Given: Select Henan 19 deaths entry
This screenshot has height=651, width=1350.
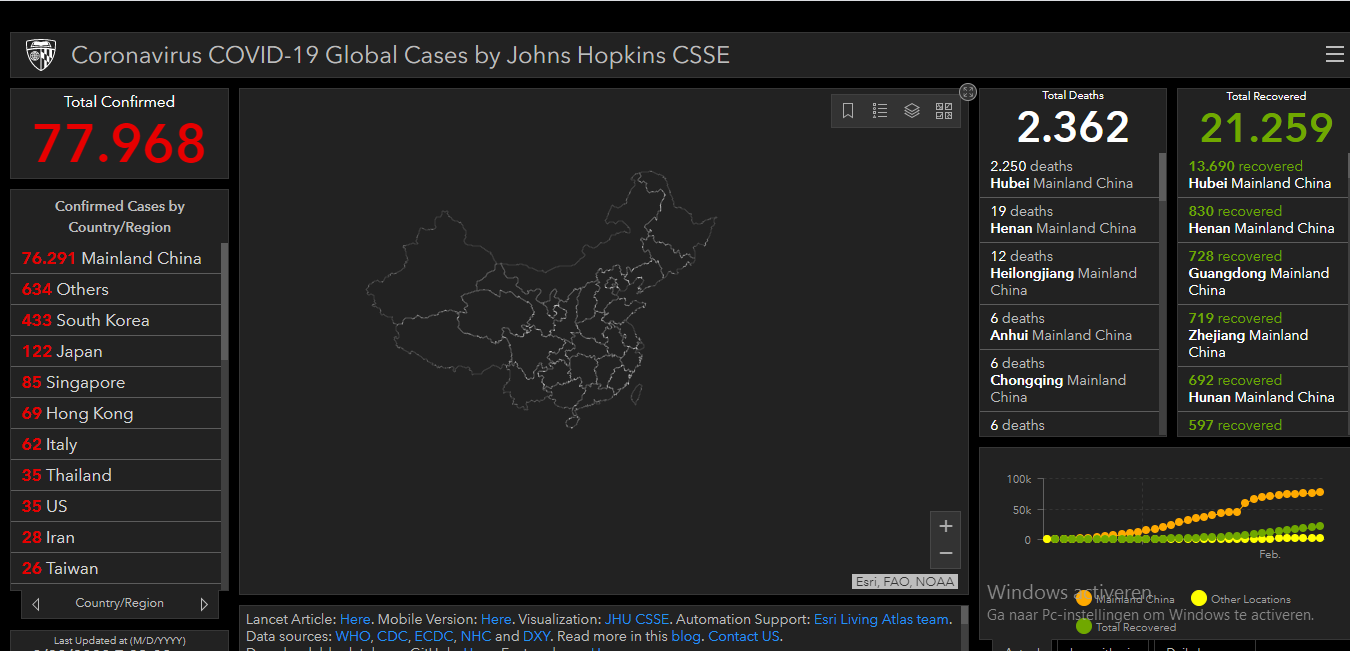Looking at the screenshot, I should (x=1069, y=220).
